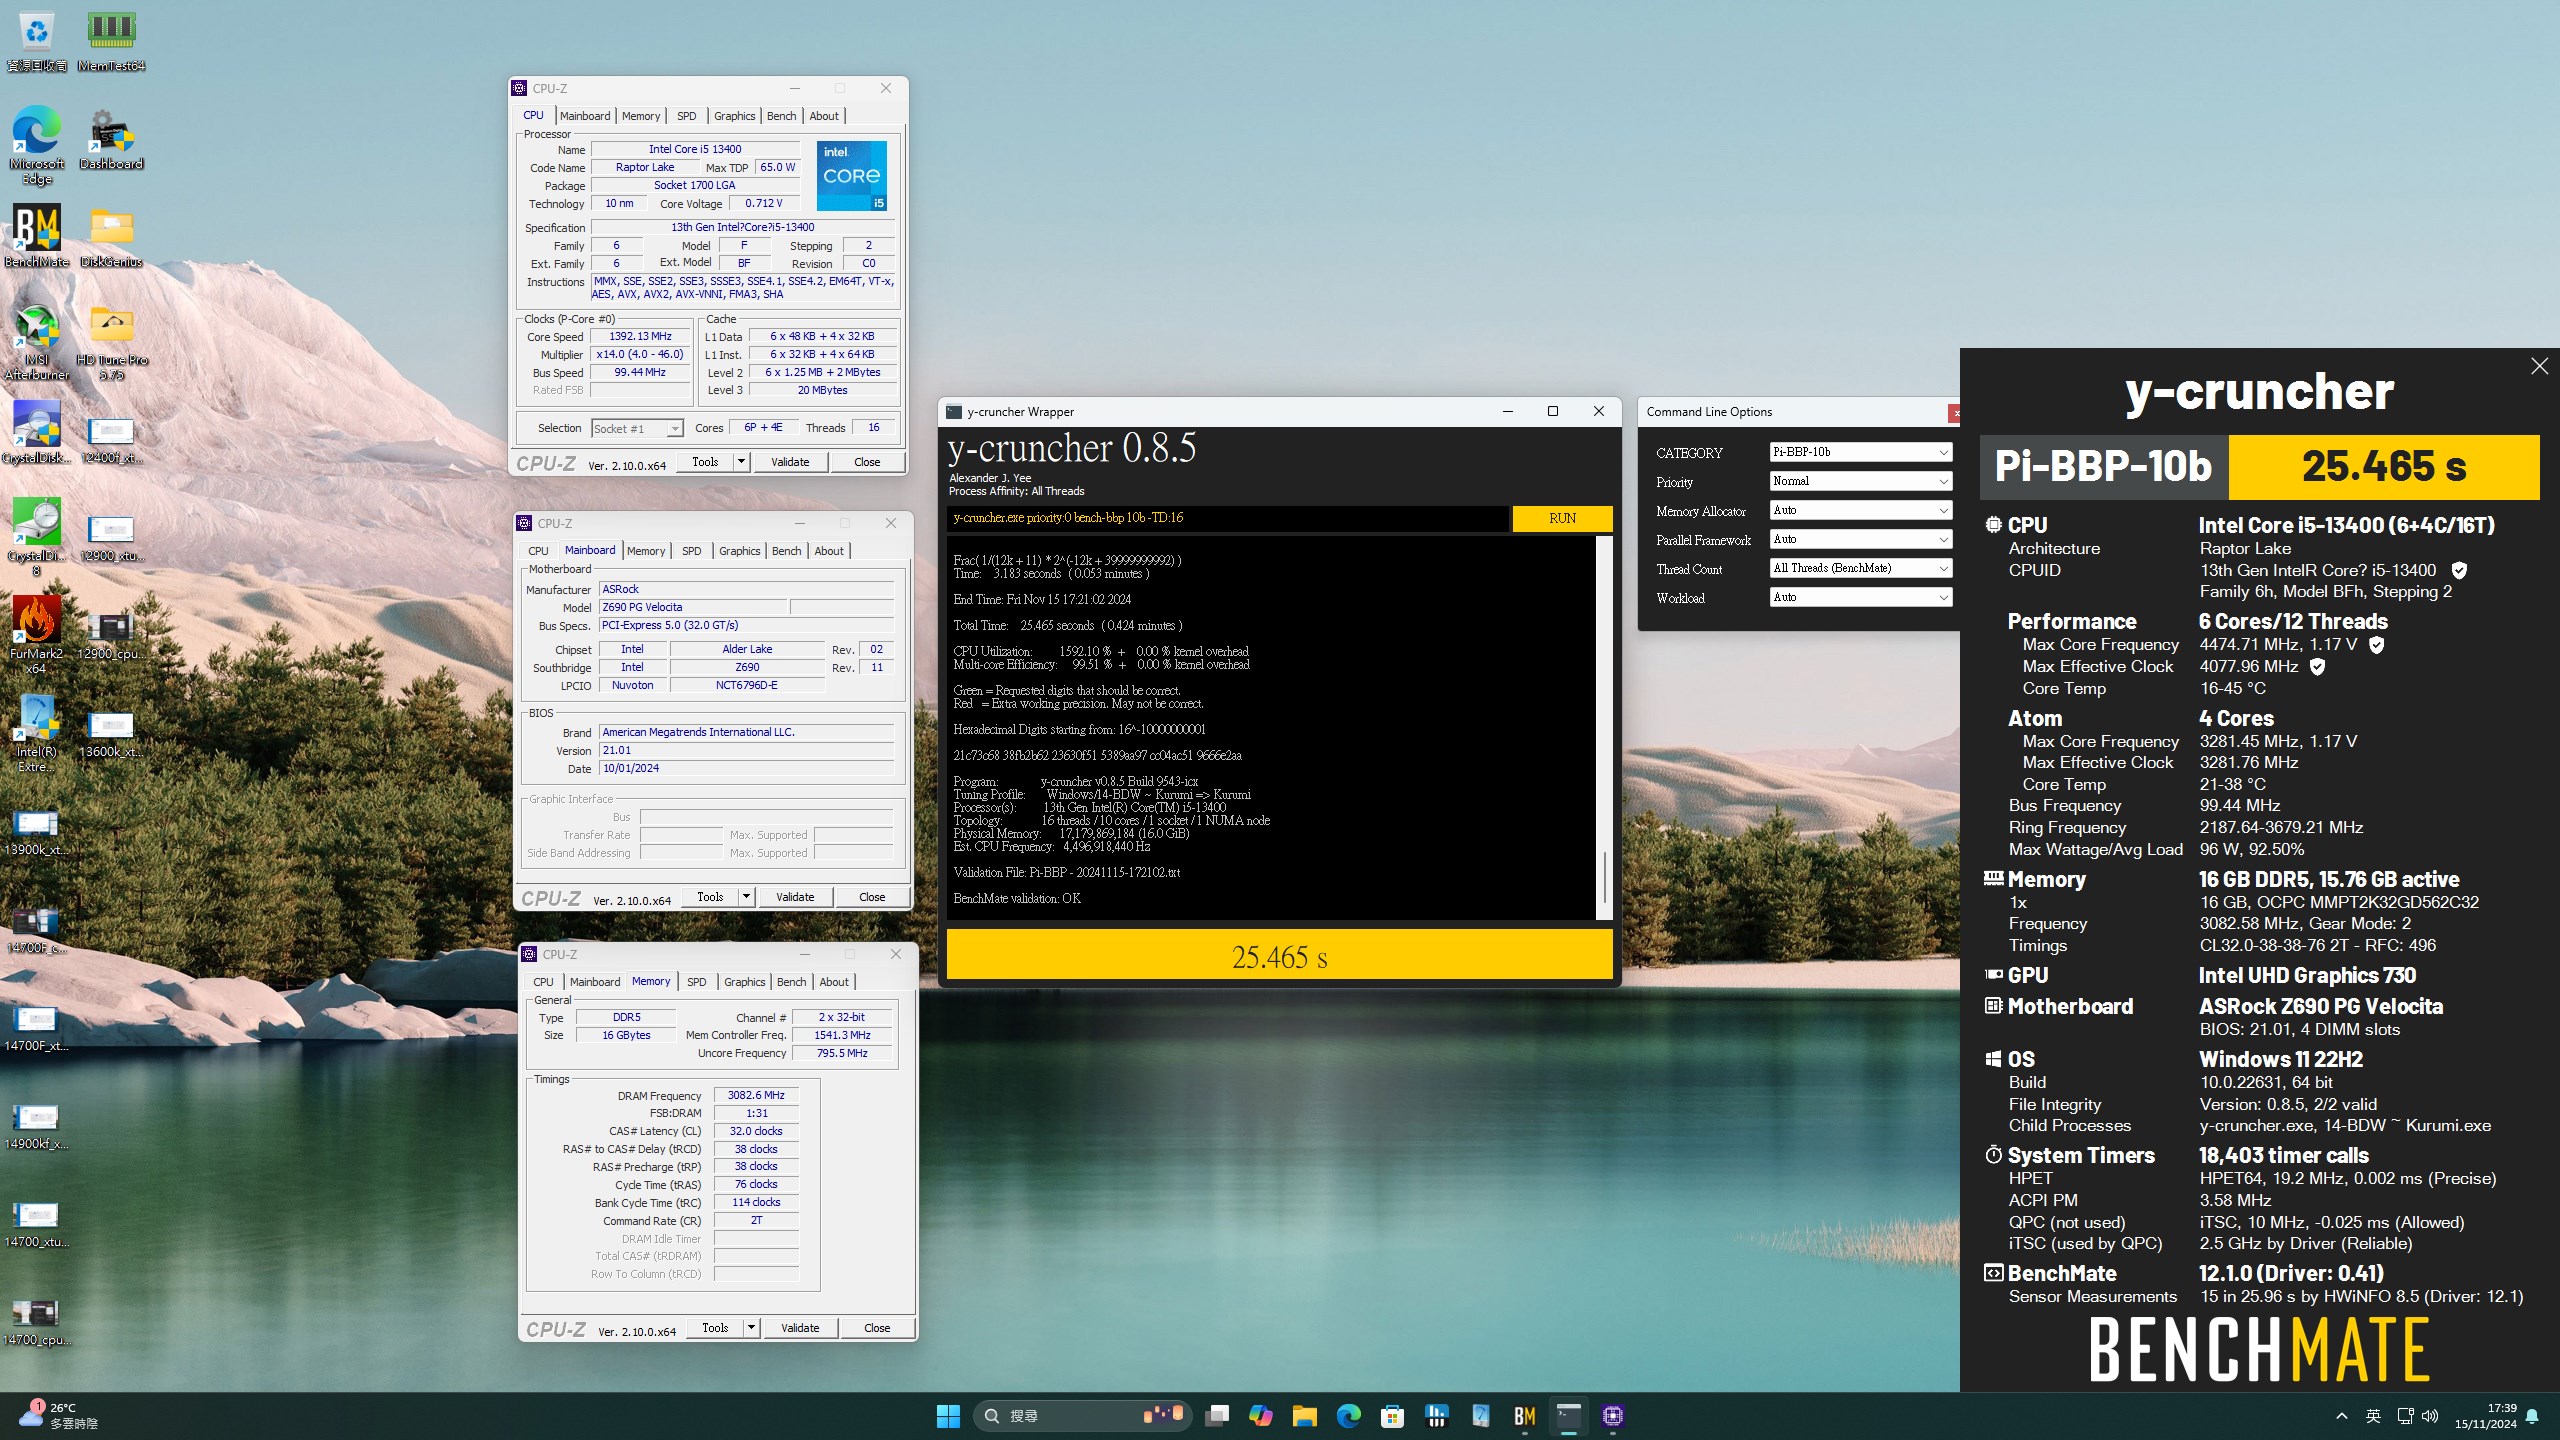Viewport: 2560px width, 1440px height.
Task: Select the 14700_xtu desktop file
Action: point(37,1224)
